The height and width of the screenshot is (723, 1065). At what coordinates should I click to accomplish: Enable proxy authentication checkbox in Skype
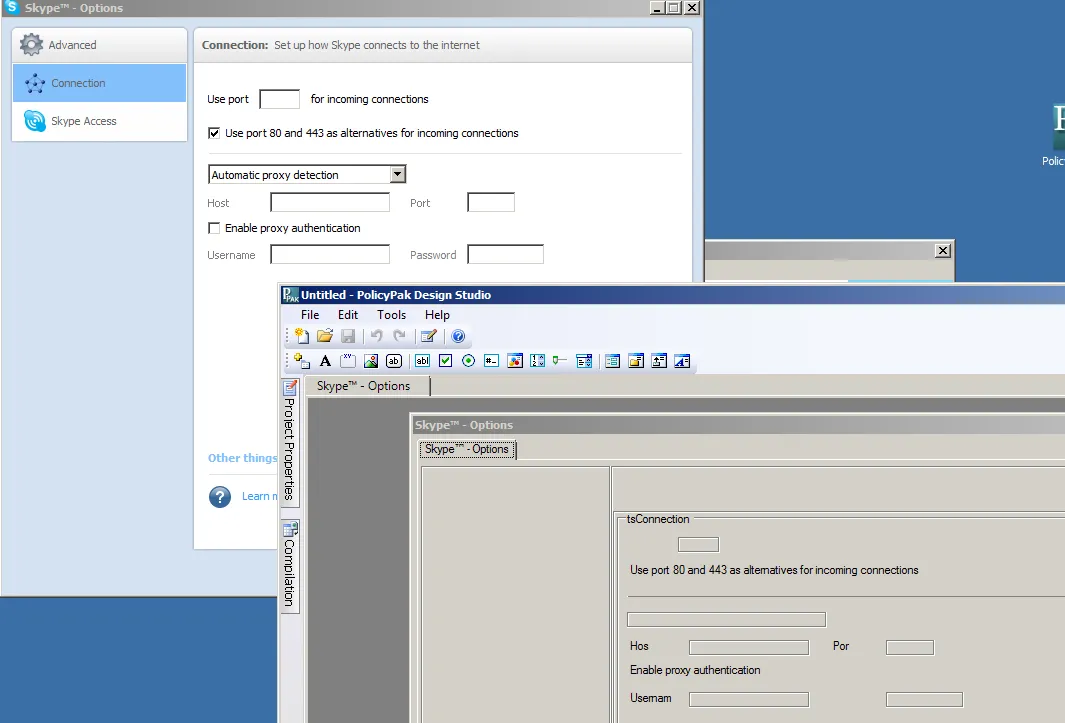(214, 228)
